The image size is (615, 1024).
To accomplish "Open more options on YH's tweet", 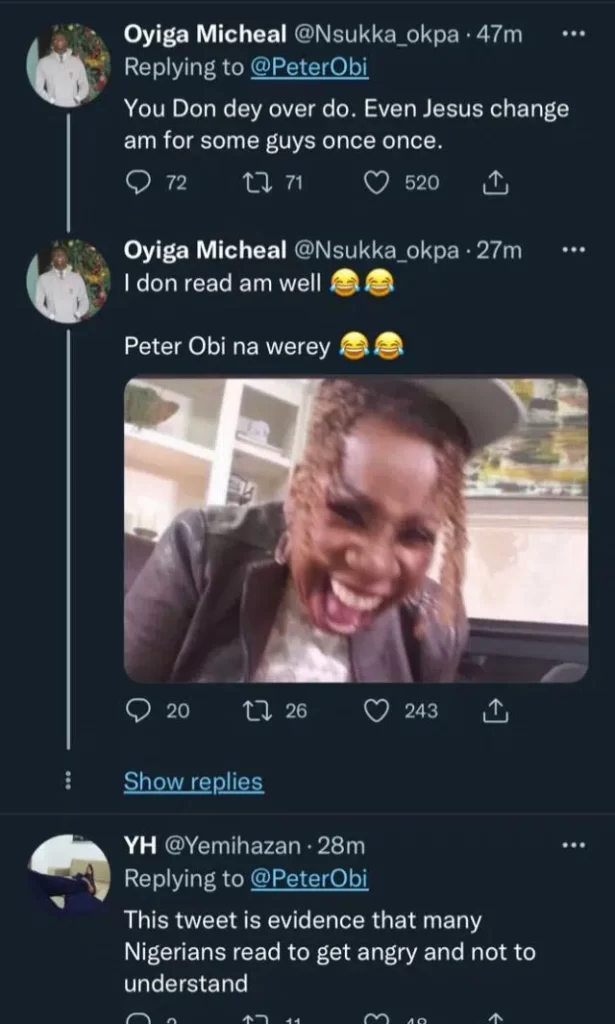I will click(573, 846).
